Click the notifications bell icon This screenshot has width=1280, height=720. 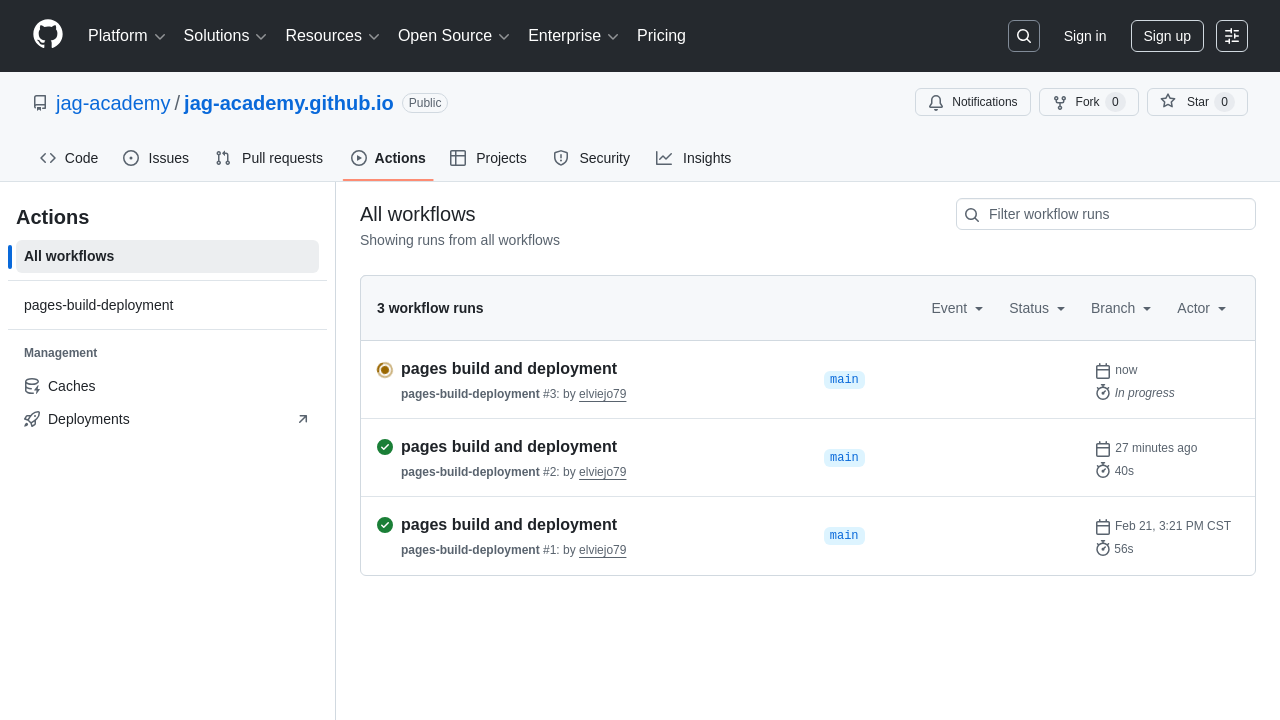click(936, 102)
